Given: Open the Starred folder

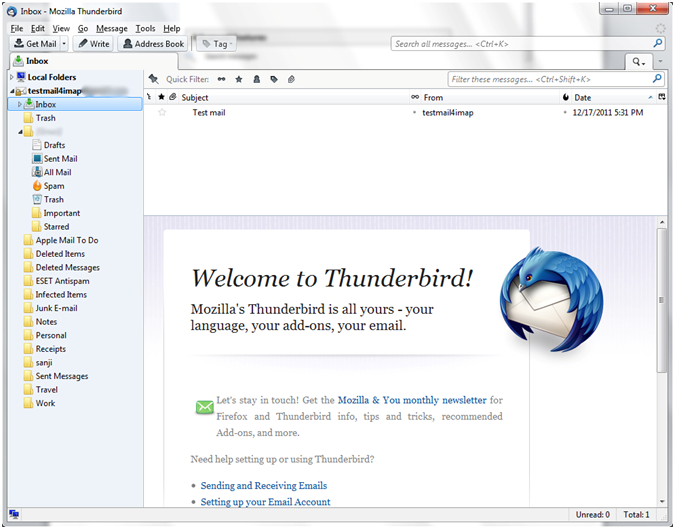Looking at the screenshot, I should coord(56,227).
